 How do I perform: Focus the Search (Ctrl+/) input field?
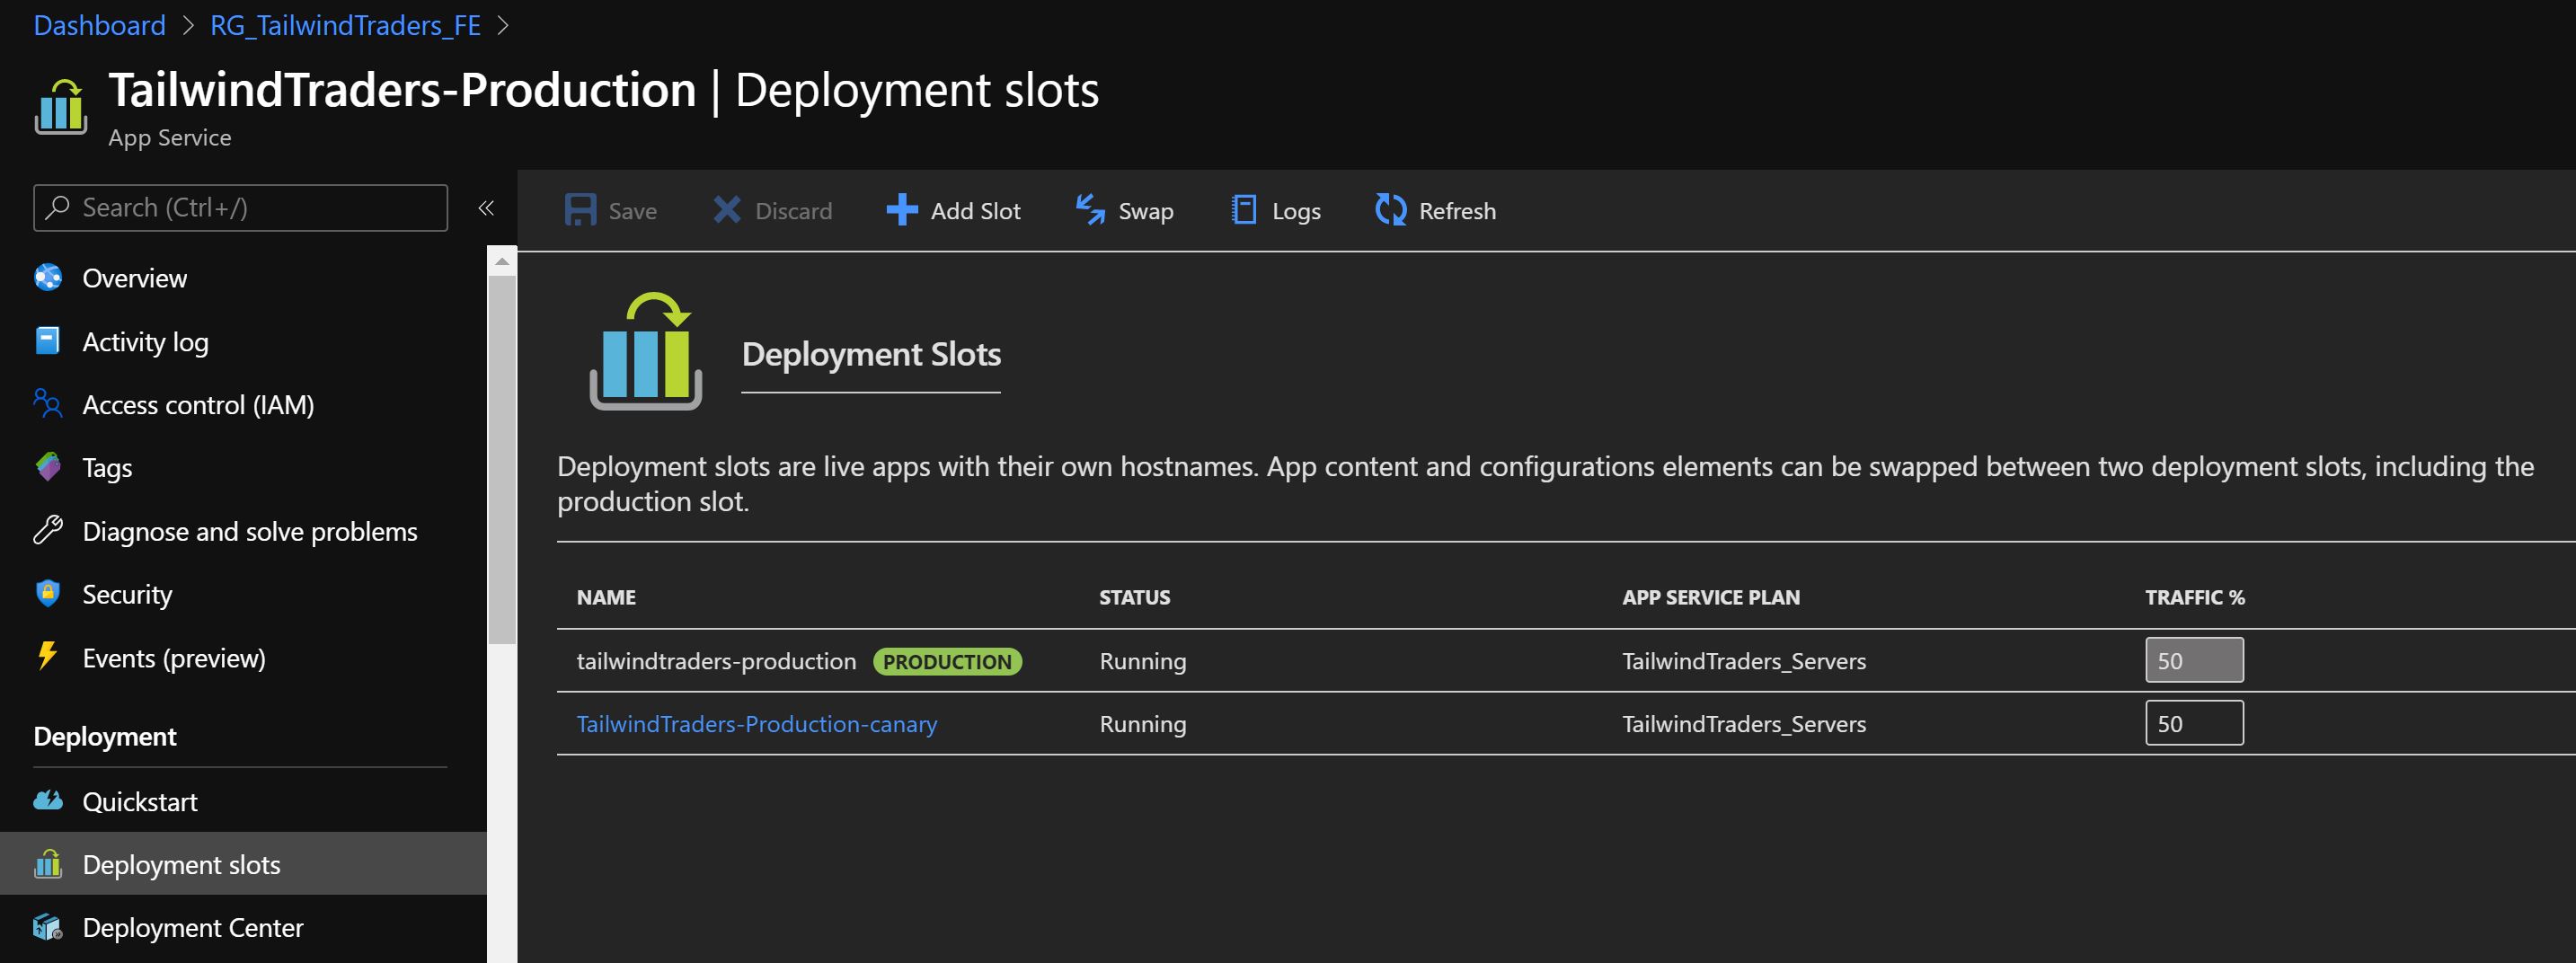(x=240, y=207)
